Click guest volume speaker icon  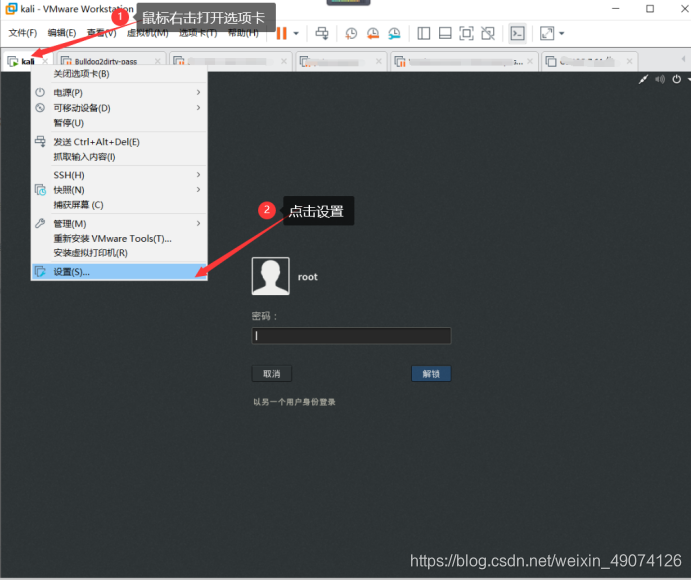(660, 79)
